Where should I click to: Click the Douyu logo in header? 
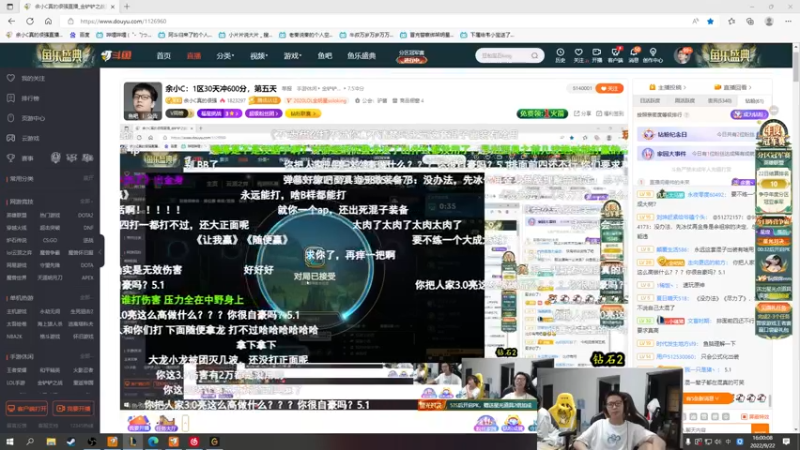click(x=117, y=56)
